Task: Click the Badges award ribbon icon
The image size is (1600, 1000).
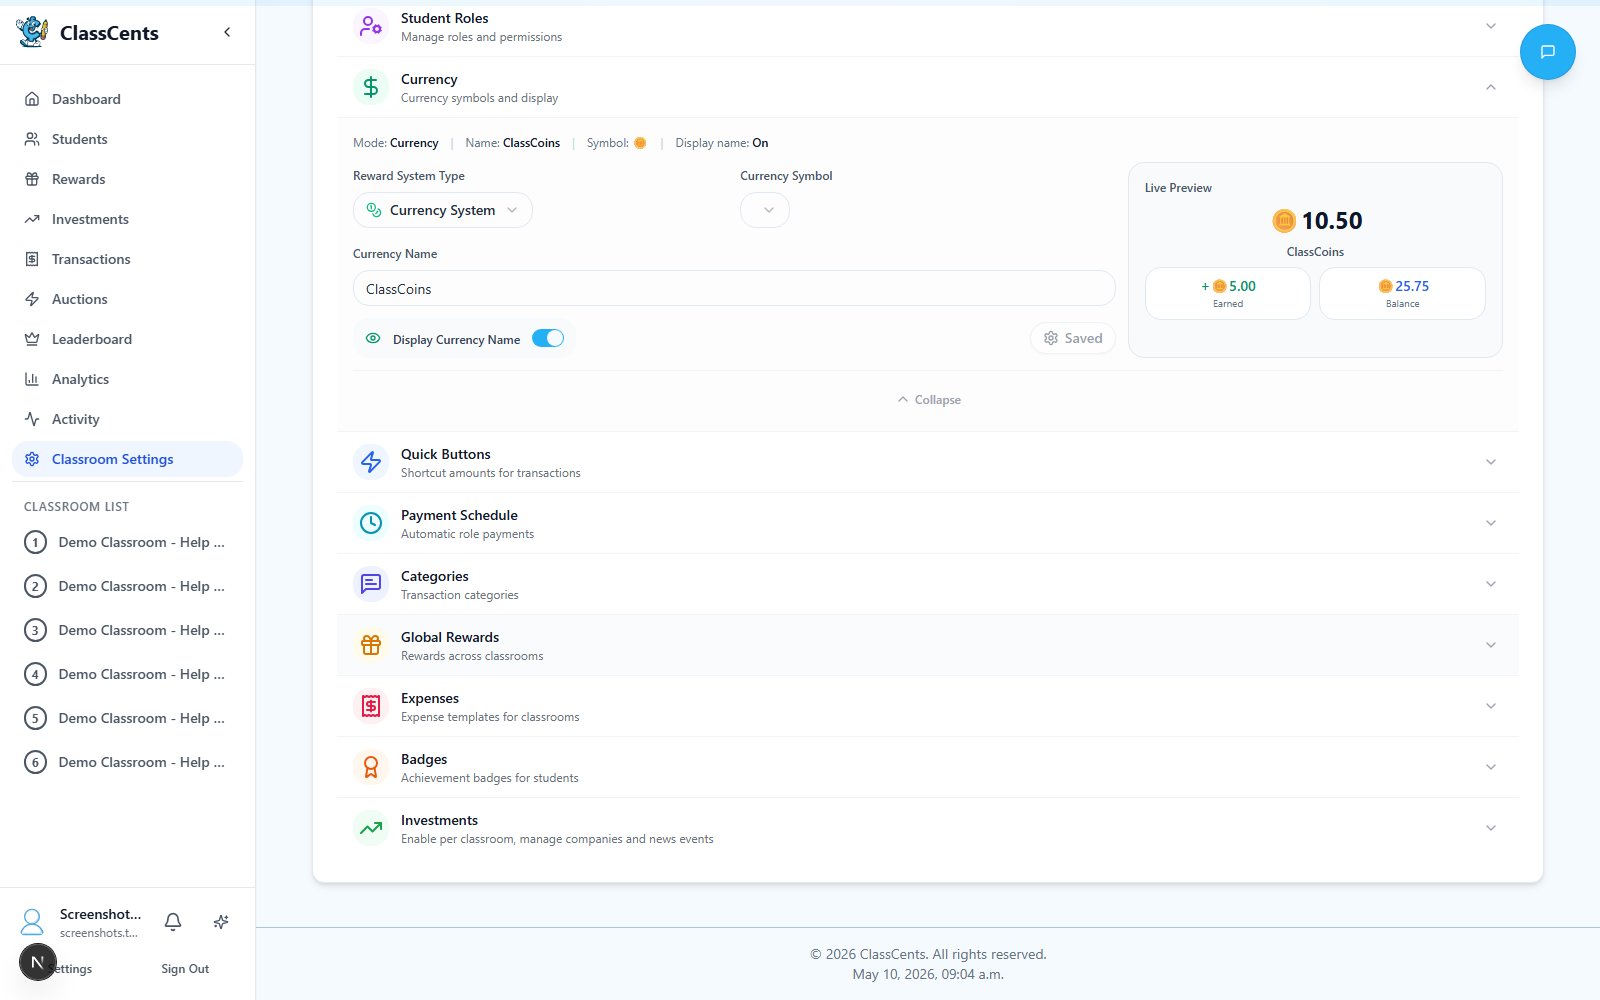Action: [x=371, y=767]
